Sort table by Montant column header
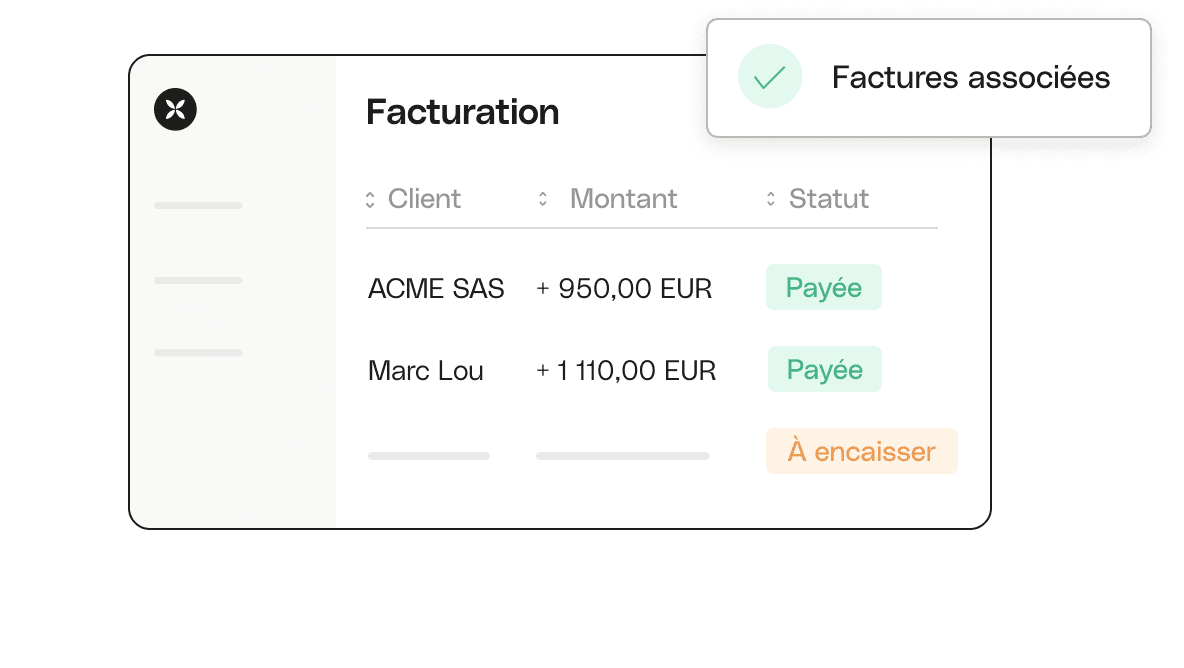The height and width of the screenshot is (668, 1184). click(624, 199)
